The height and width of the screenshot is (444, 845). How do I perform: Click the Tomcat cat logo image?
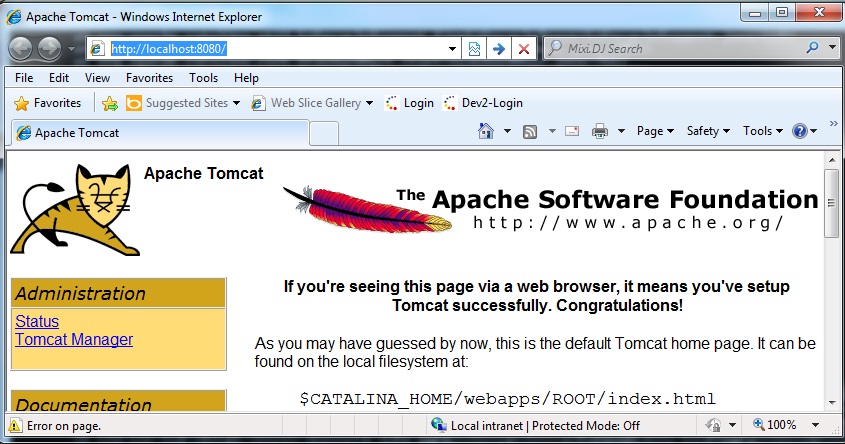[x=75, y=210]
